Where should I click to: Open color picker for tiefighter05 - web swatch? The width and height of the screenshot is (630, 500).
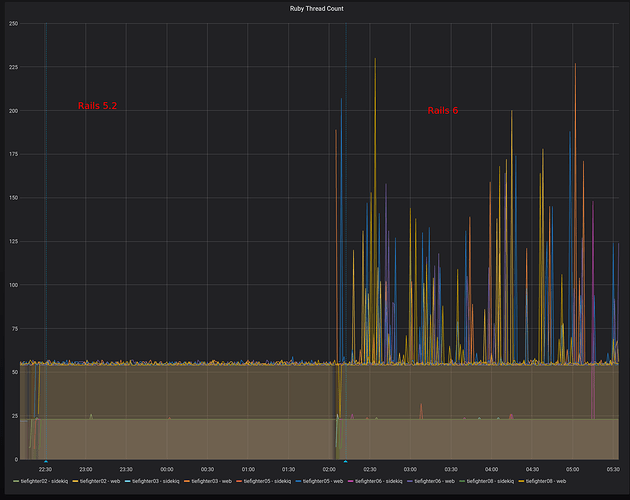298,481
